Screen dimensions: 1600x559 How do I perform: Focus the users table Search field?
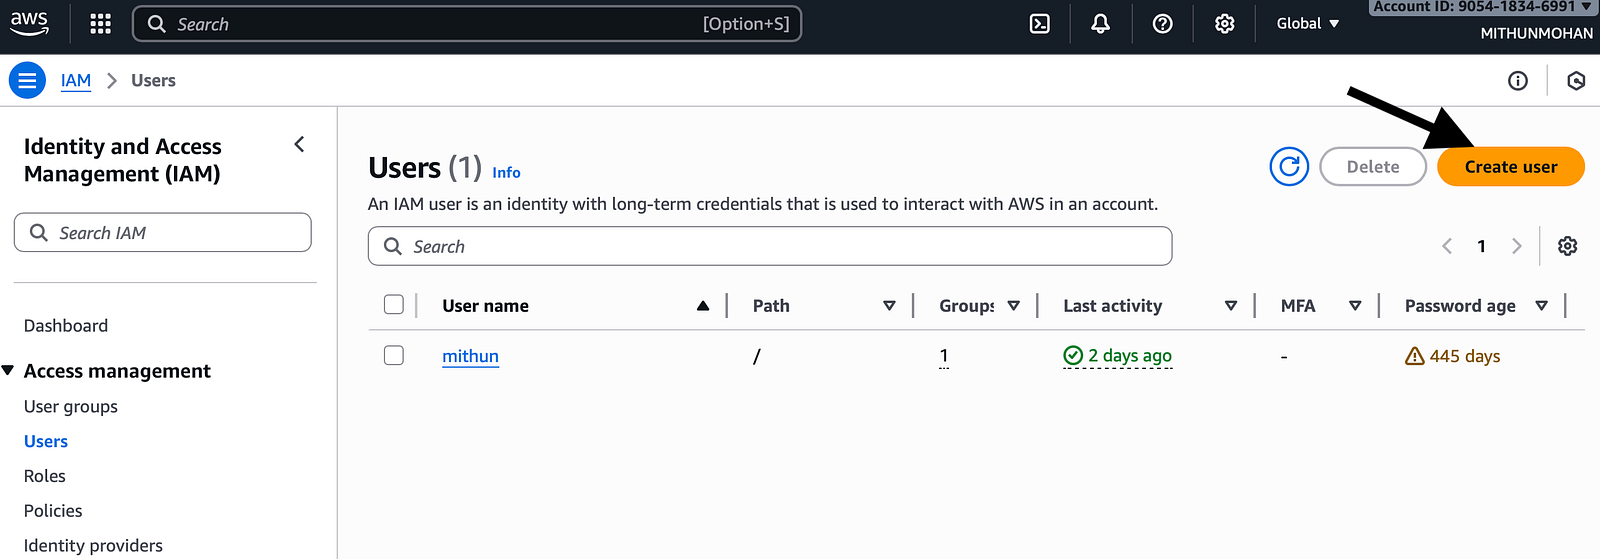coord(770,246)
